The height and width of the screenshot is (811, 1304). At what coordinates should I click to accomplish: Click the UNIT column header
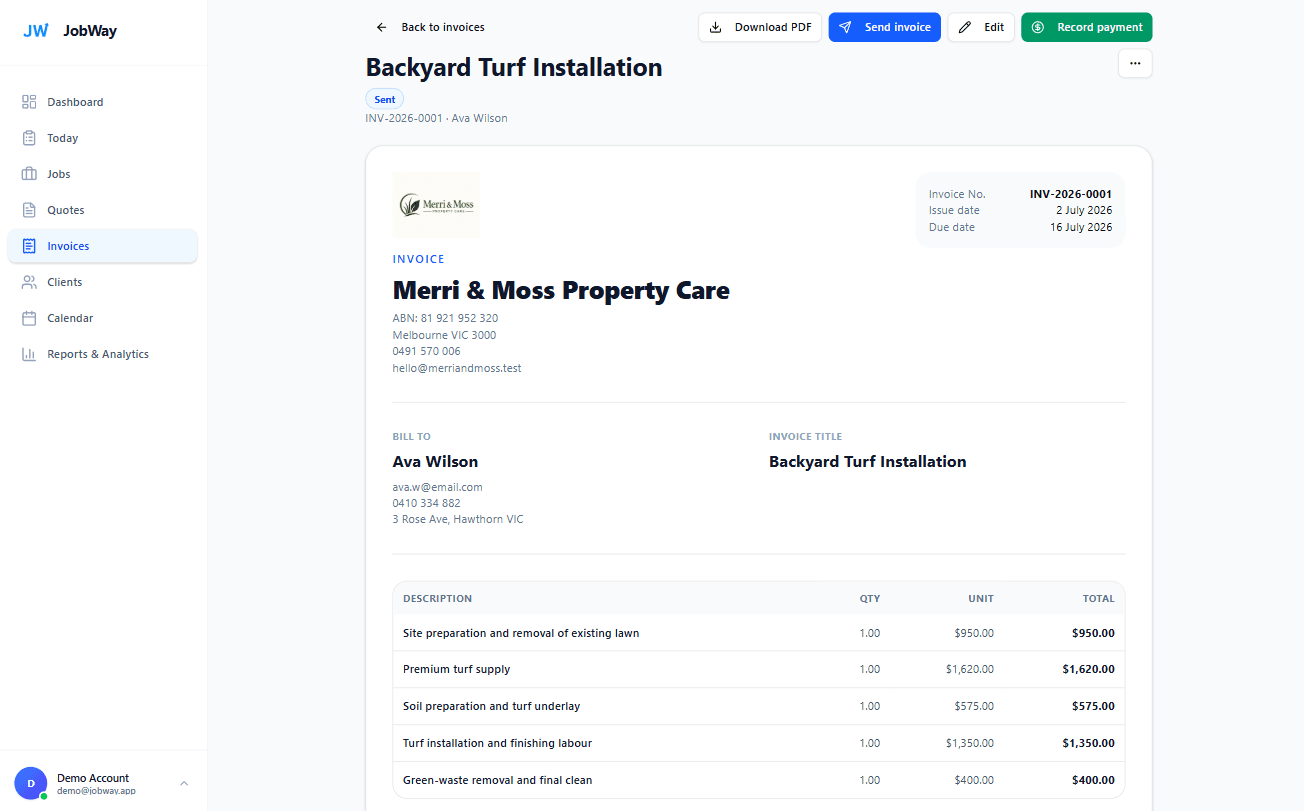981,599
